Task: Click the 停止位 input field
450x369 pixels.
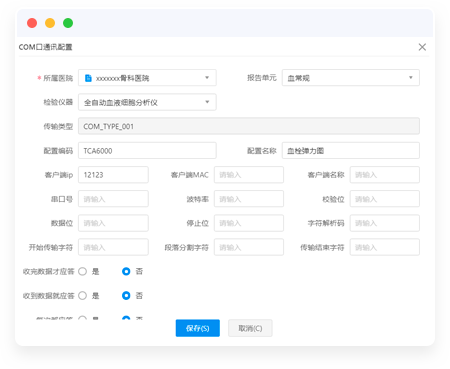Action: (249, 223)
